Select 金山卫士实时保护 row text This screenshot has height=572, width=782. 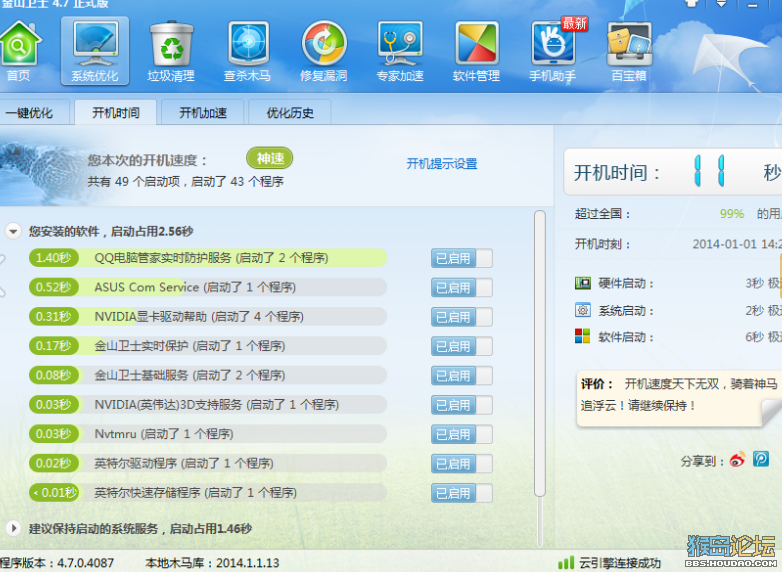(190, 346)
